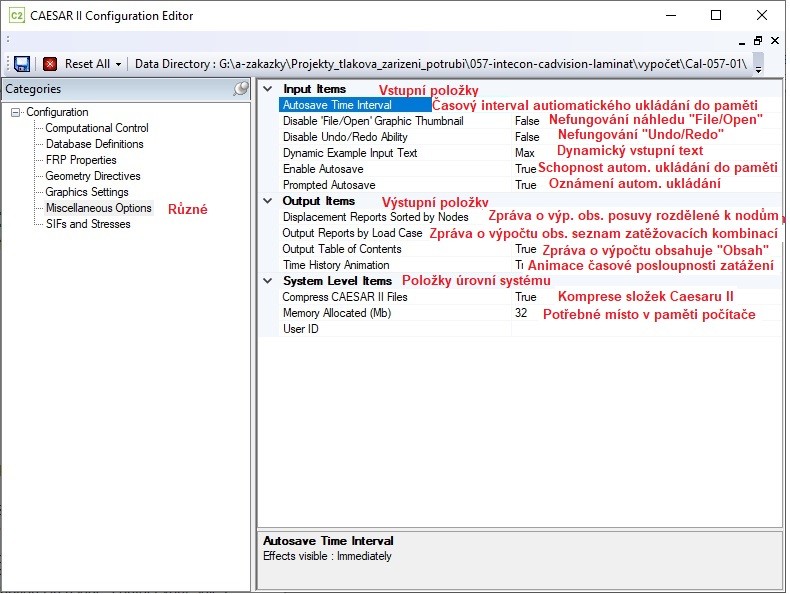This screenshot has height=594, width=790.
Task: Restore the inner child window
Action: coord(758,41)
